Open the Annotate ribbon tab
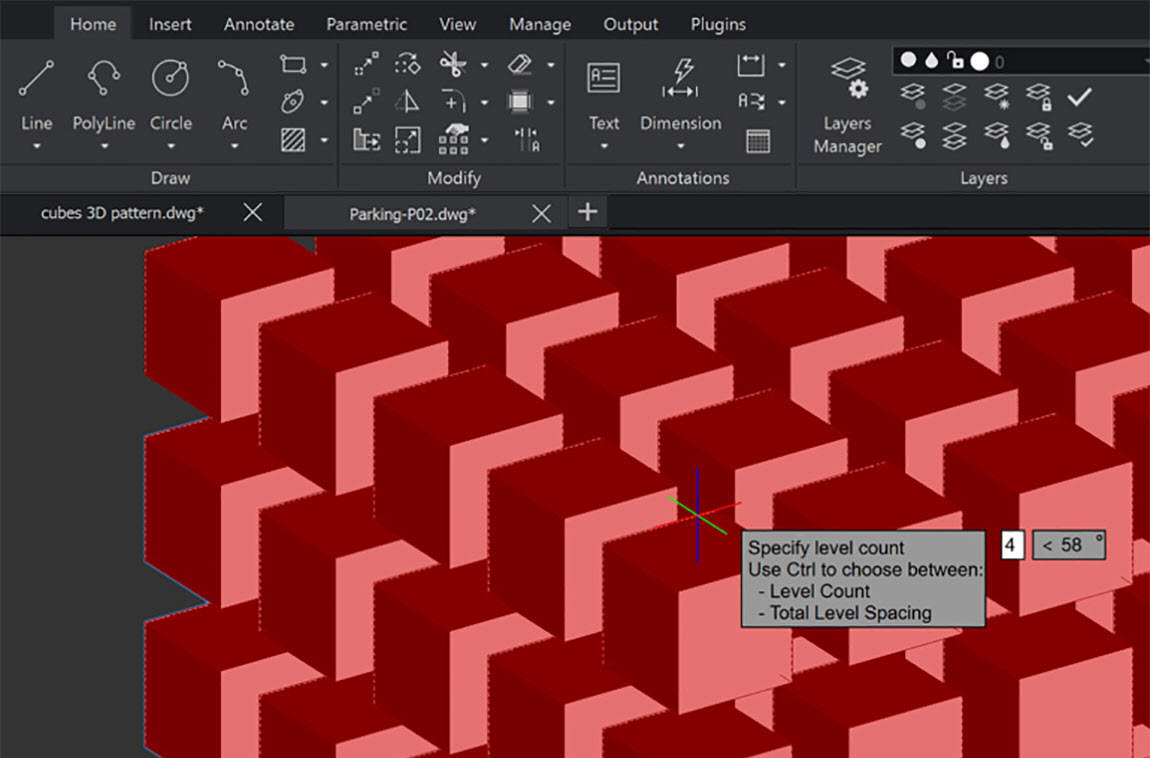This screenshot has width=1150, height=758. coord(259,24)
